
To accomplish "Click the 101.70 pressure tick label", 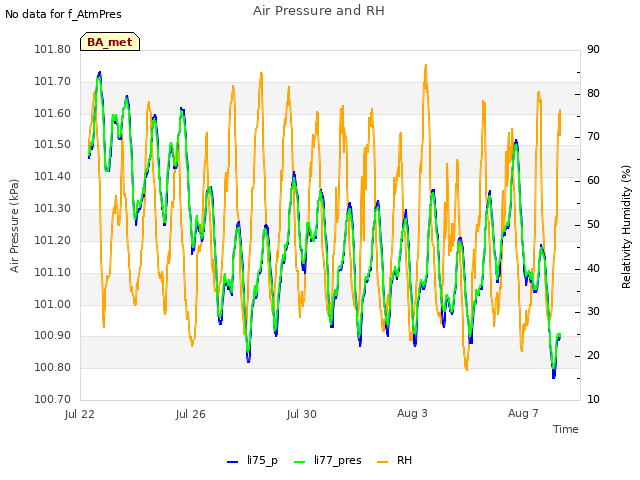I will coord(53,82).
